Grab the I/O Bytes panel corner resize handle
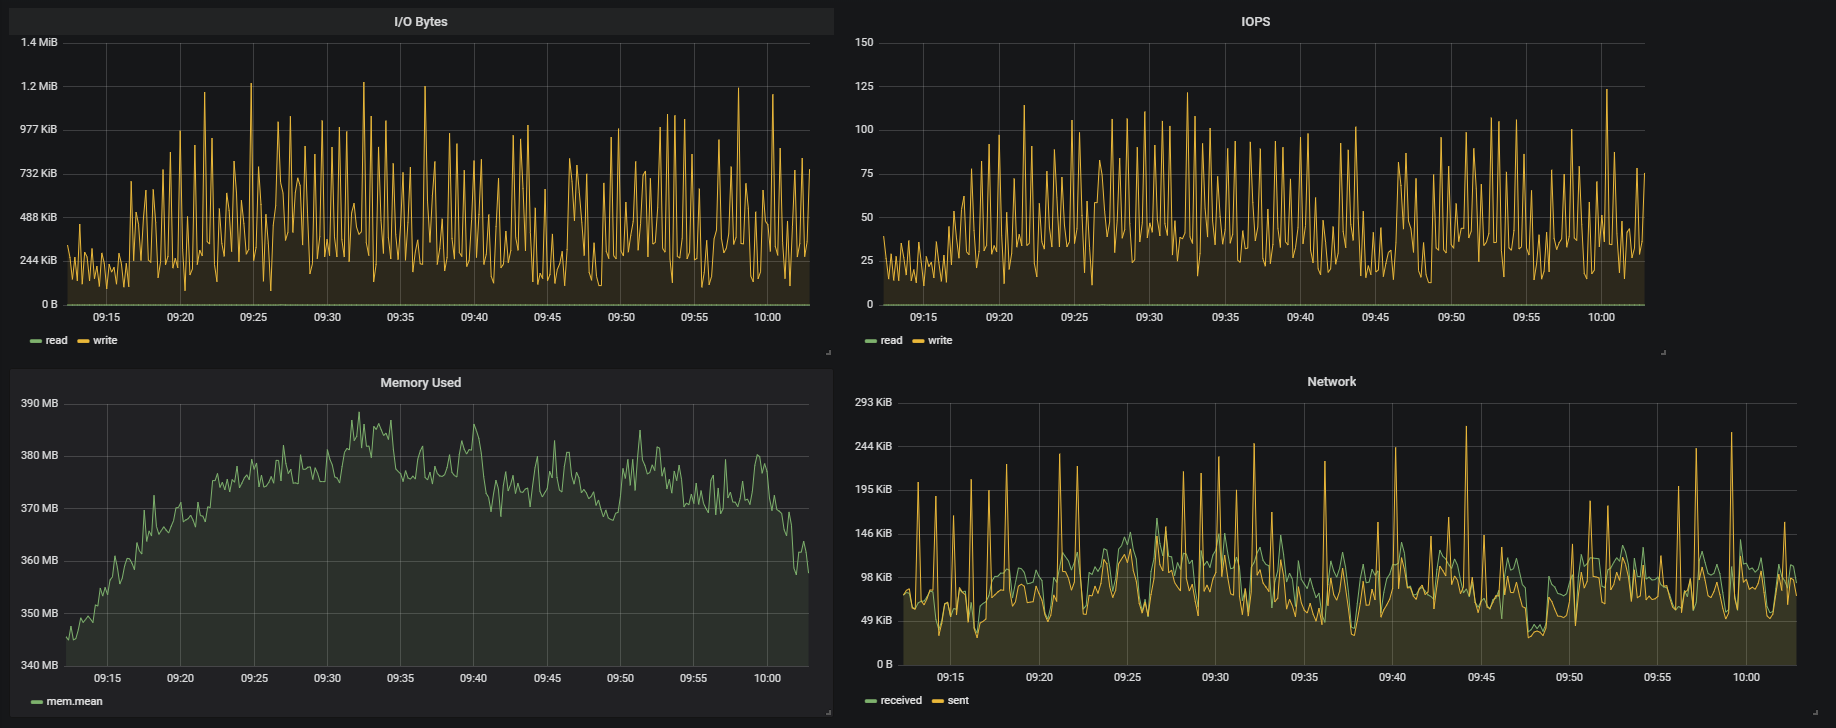 (828, 352)
